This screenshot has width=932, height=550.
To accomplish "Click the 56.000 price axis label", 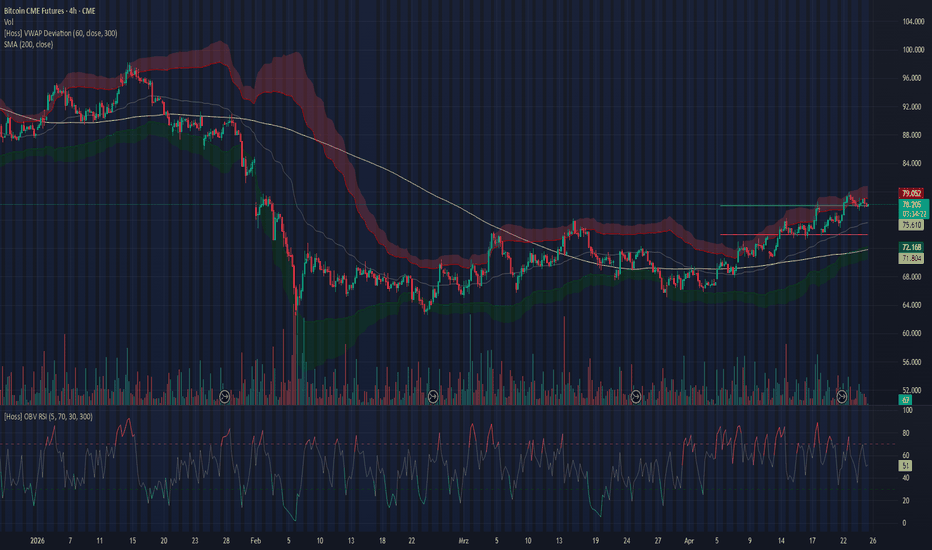I will [913, 362].
